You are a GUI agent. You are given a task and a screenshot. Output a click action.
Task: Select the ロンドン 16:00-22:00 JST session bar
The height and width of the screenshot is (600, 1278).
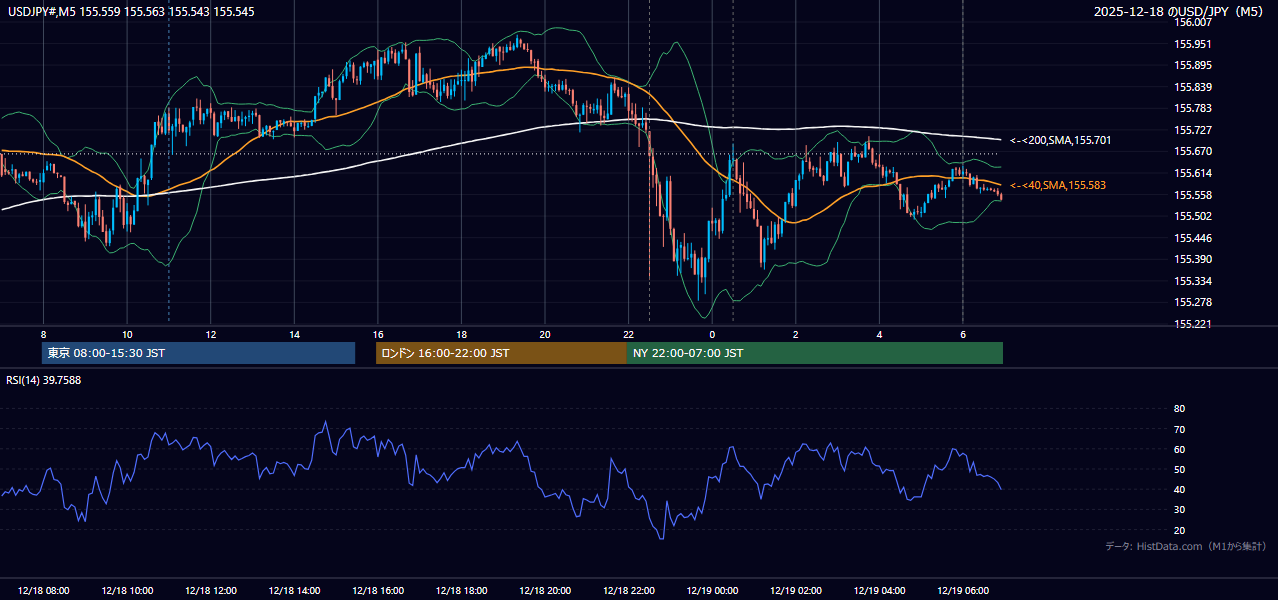501,353
